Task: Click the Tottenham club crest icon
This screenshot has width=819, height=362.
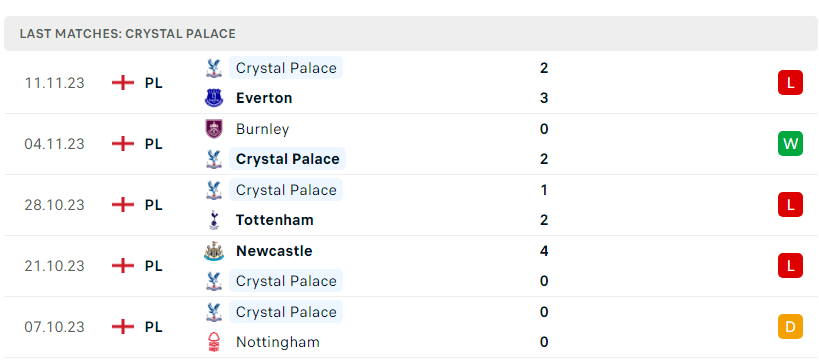Action: point(214,220)
